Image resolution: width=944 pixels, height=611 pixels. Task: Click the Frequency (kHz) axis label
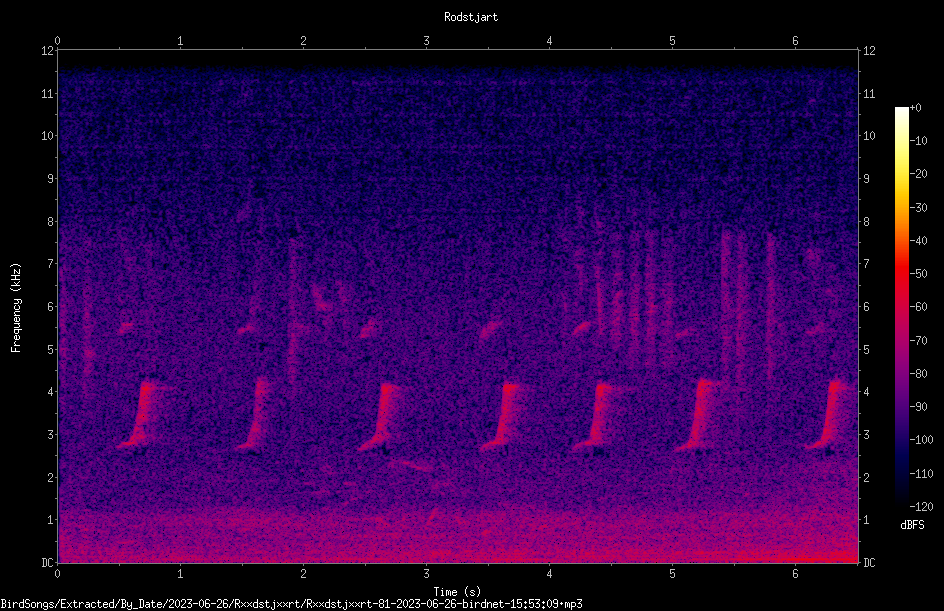pos(16,308)
